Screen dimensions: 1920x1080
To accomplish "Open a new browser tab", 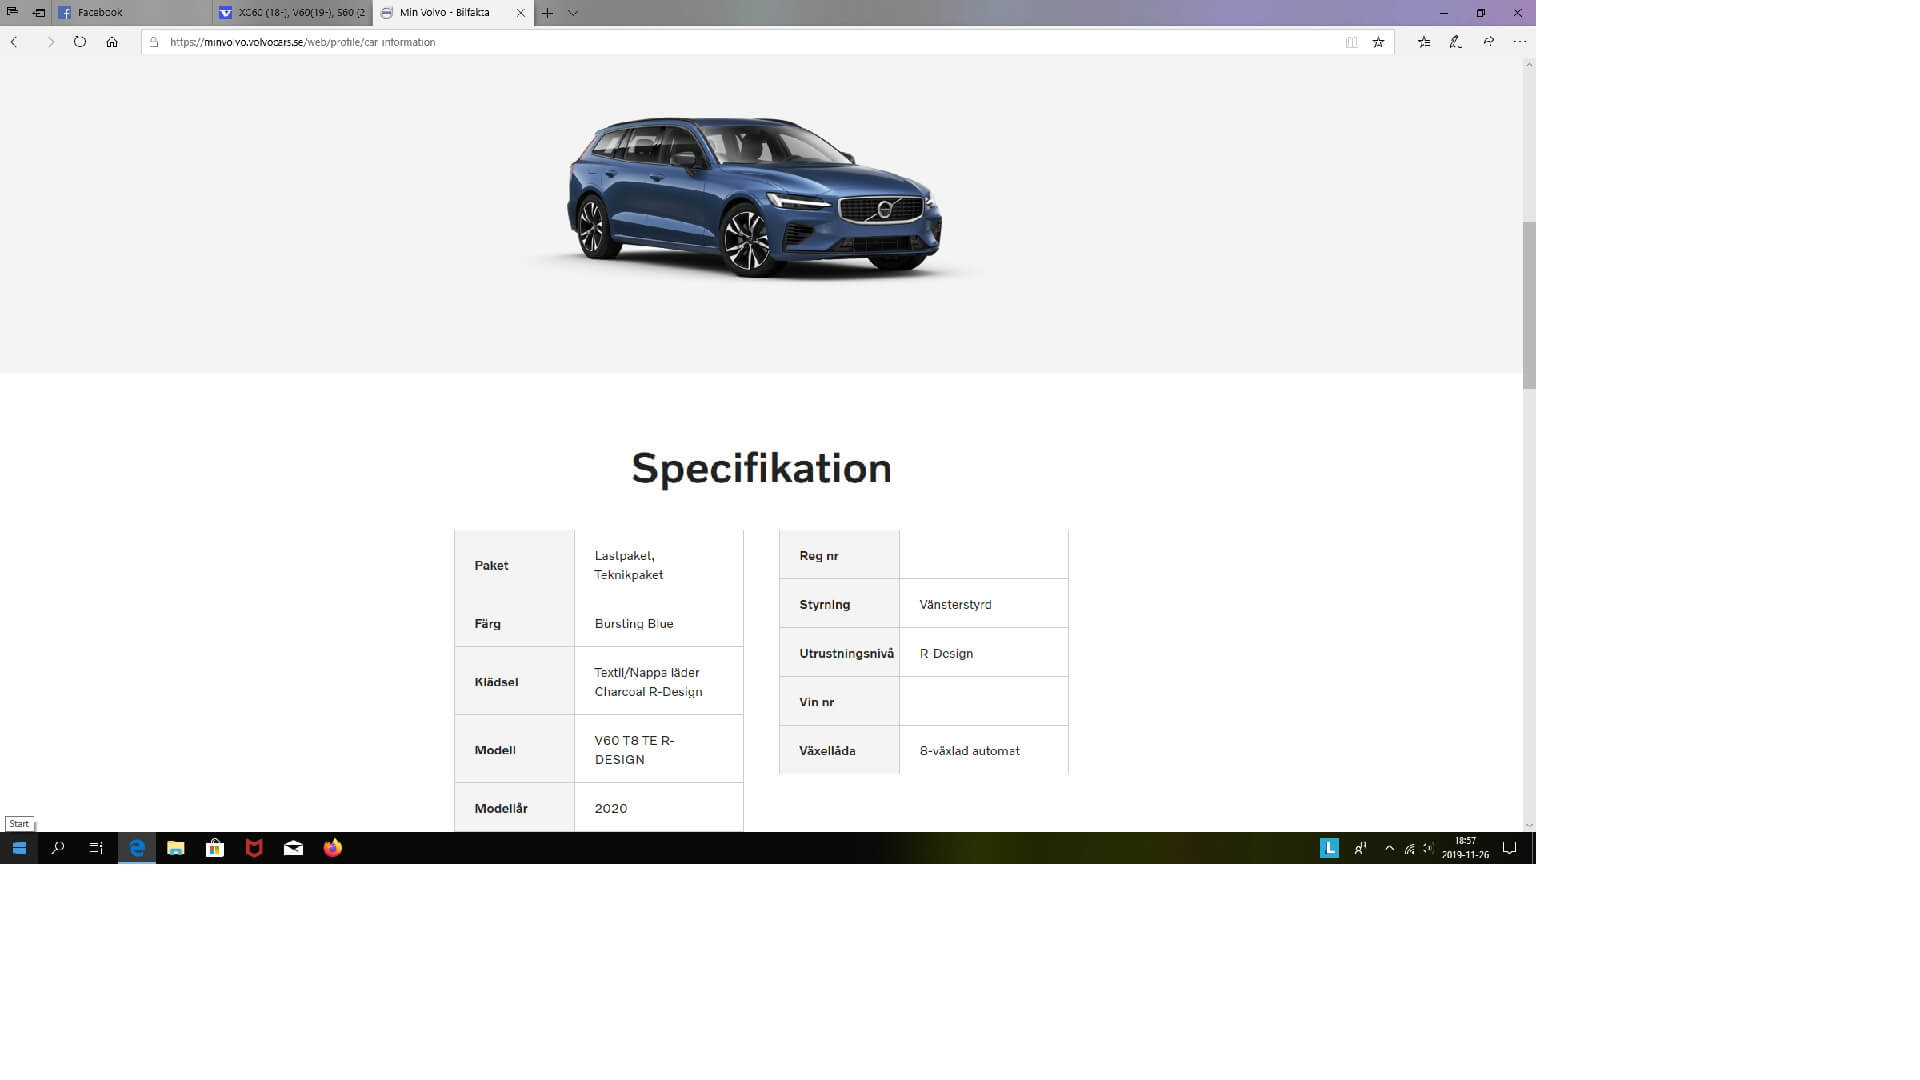I will point(547,13).
